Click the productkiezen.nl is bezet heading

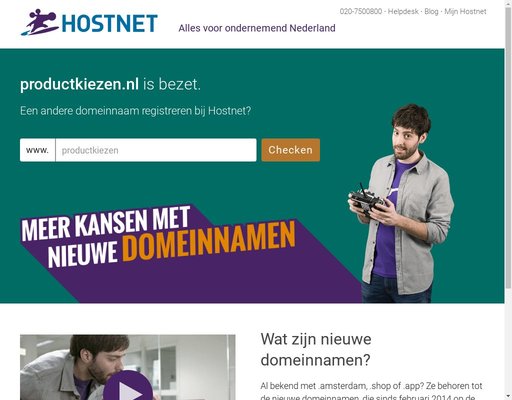pos(110,84)
